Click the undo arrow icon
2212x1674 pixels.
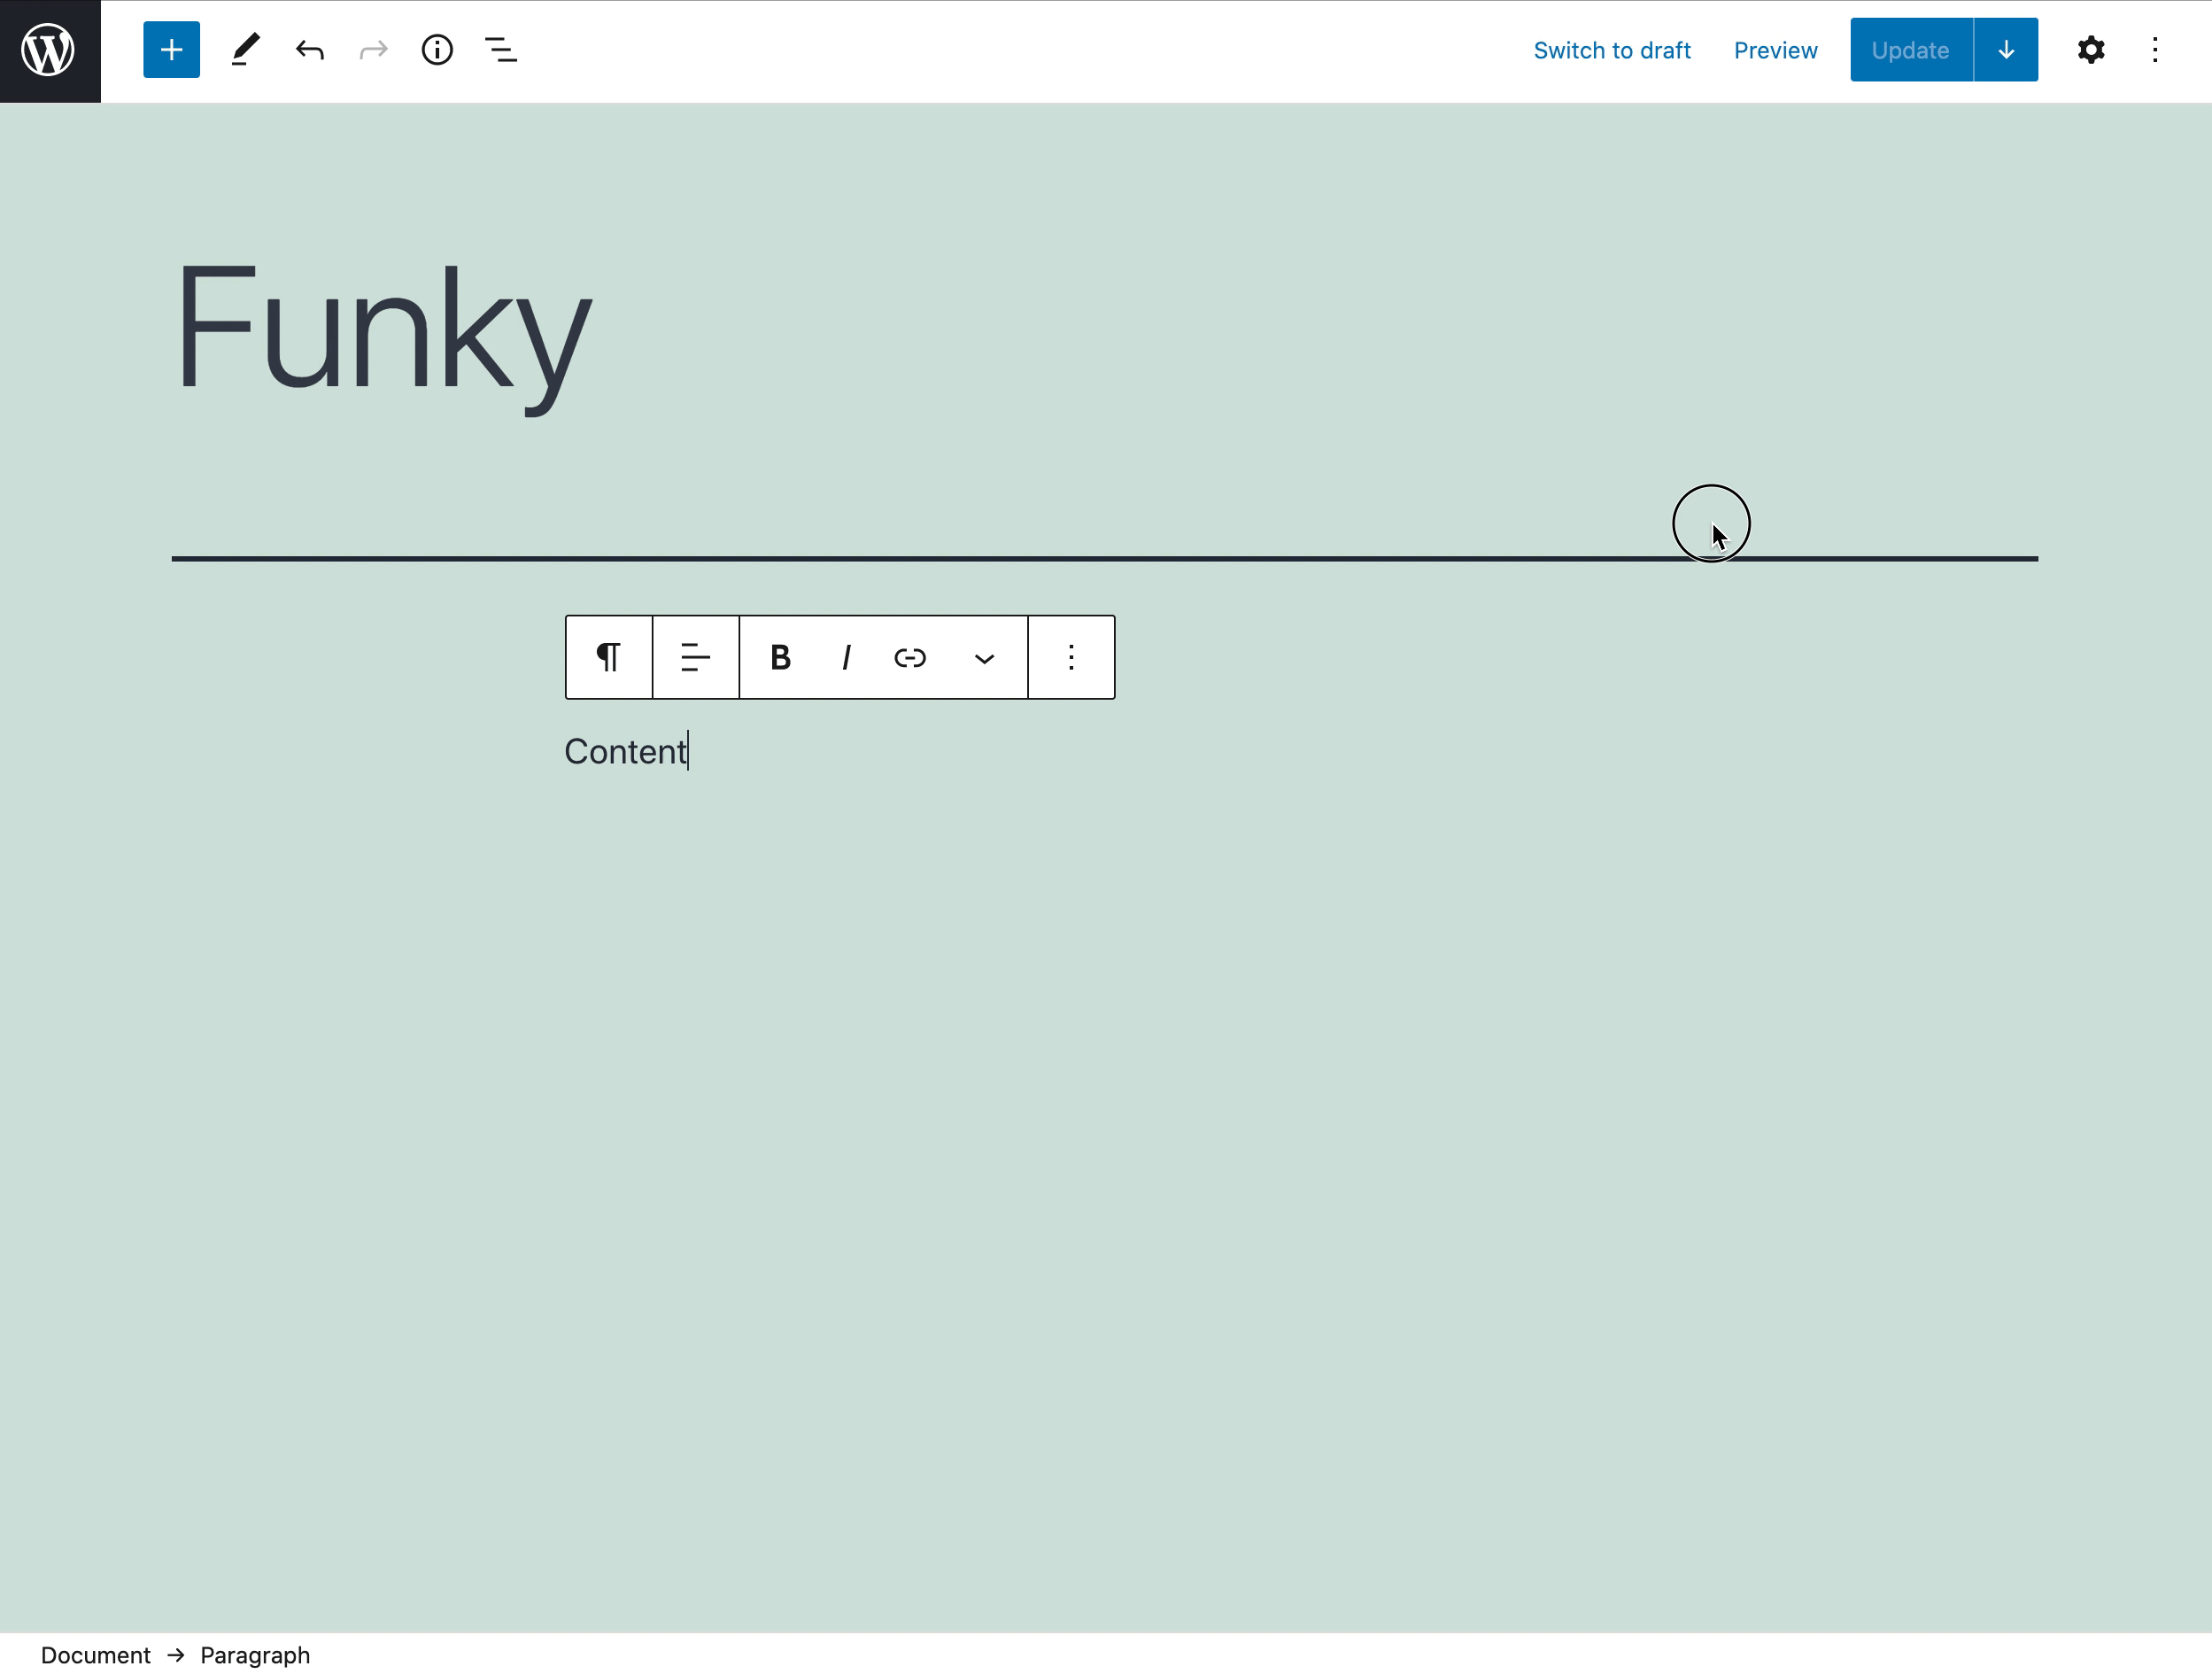pyautogui.click(x=309, y=51)
